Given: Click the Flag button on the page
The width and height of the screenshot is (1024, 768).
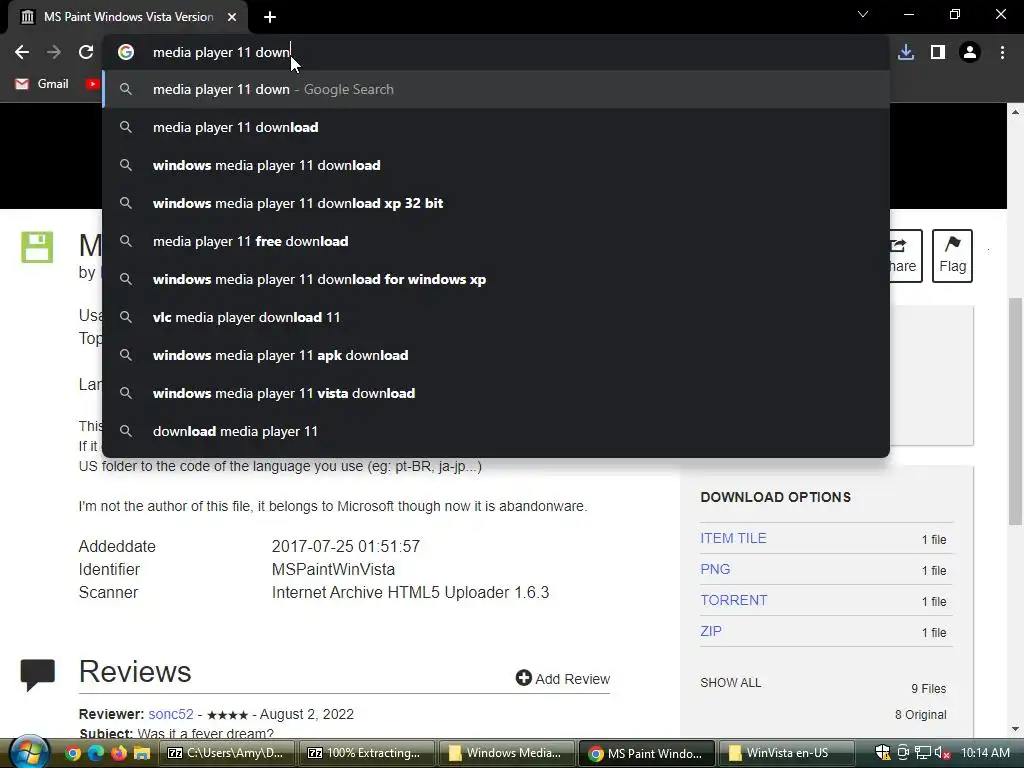Looking at the screenshot, I should [952, 255].
